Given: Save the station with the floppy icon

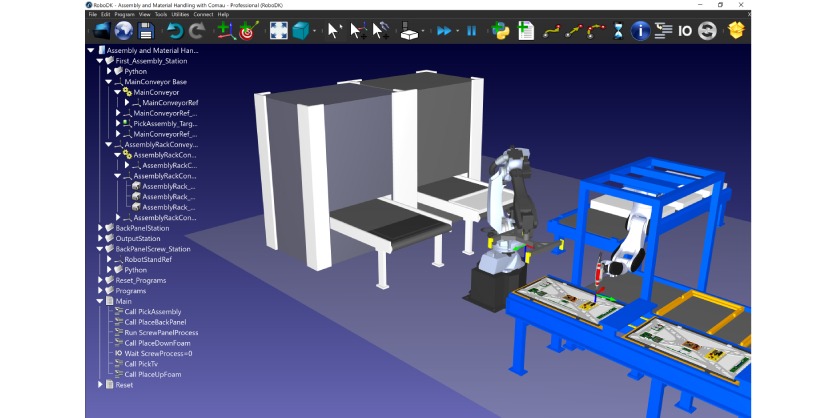Looking at the screenshot, I should [146, 31].
